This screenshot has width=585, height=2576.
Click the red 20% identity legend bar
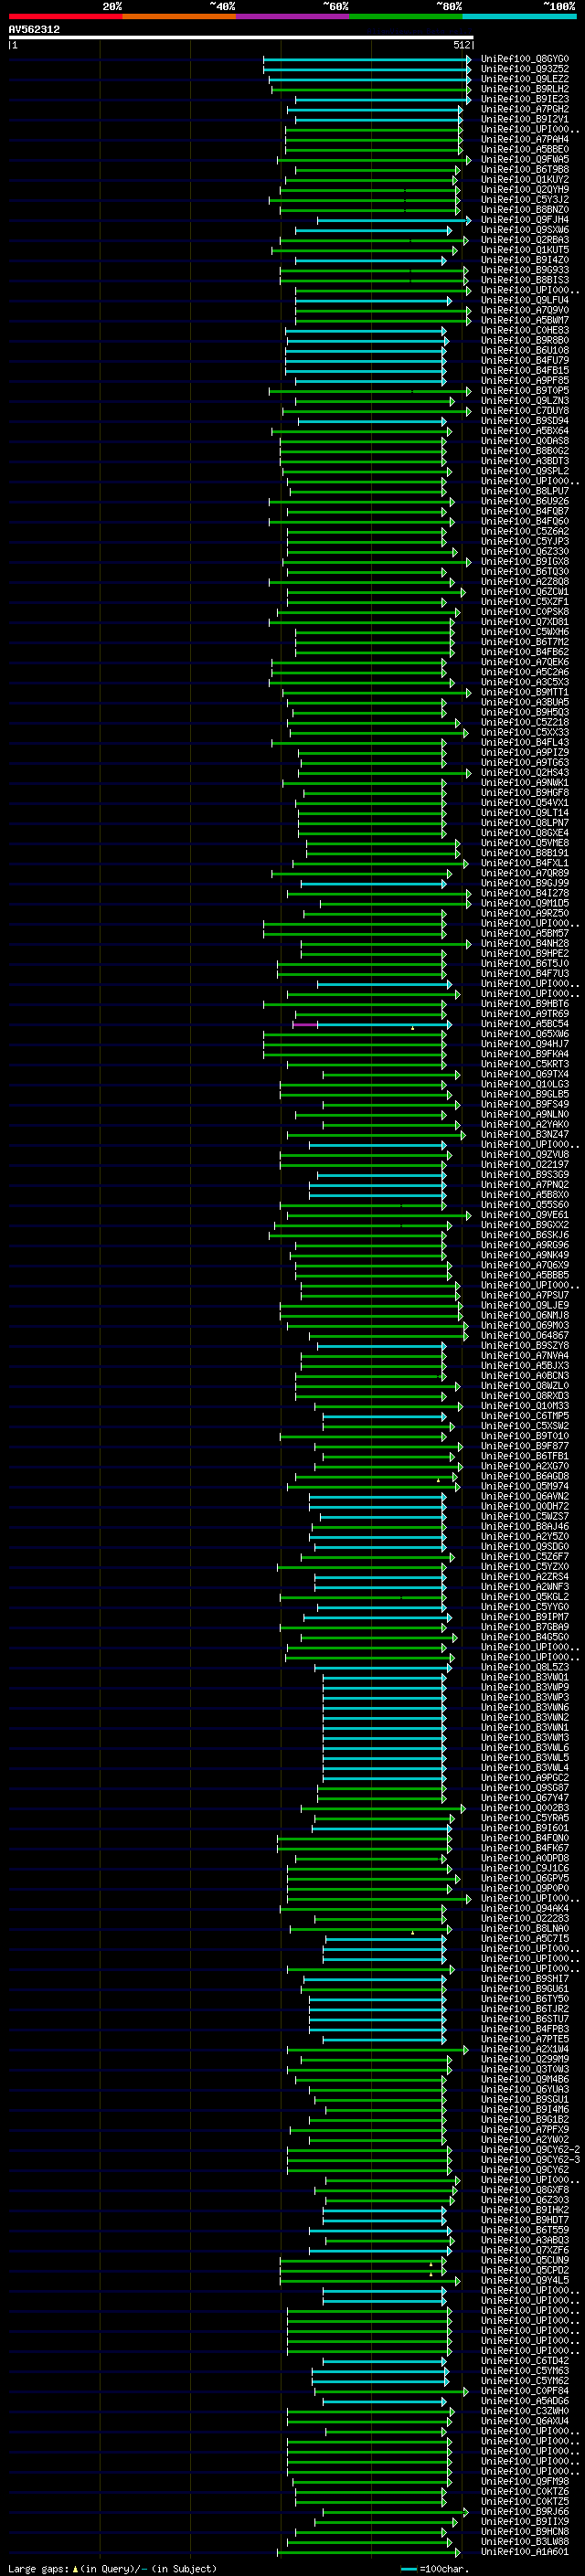coord(65,16)
